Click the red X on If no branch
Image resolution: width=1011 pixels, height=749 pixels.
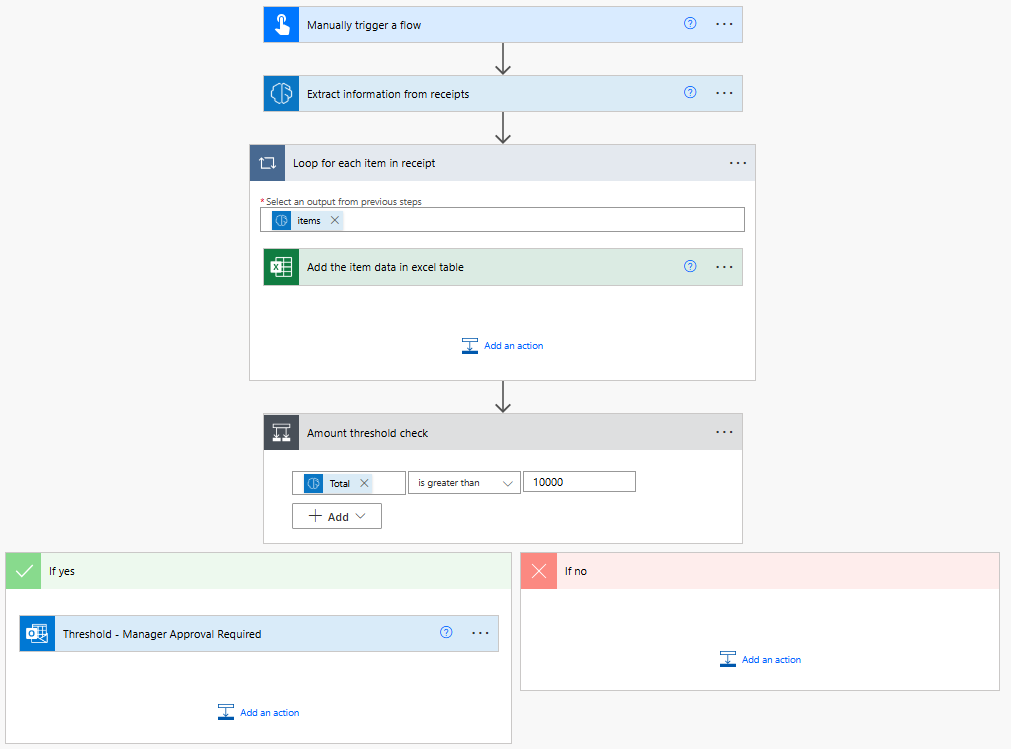[x=539, y=570]
